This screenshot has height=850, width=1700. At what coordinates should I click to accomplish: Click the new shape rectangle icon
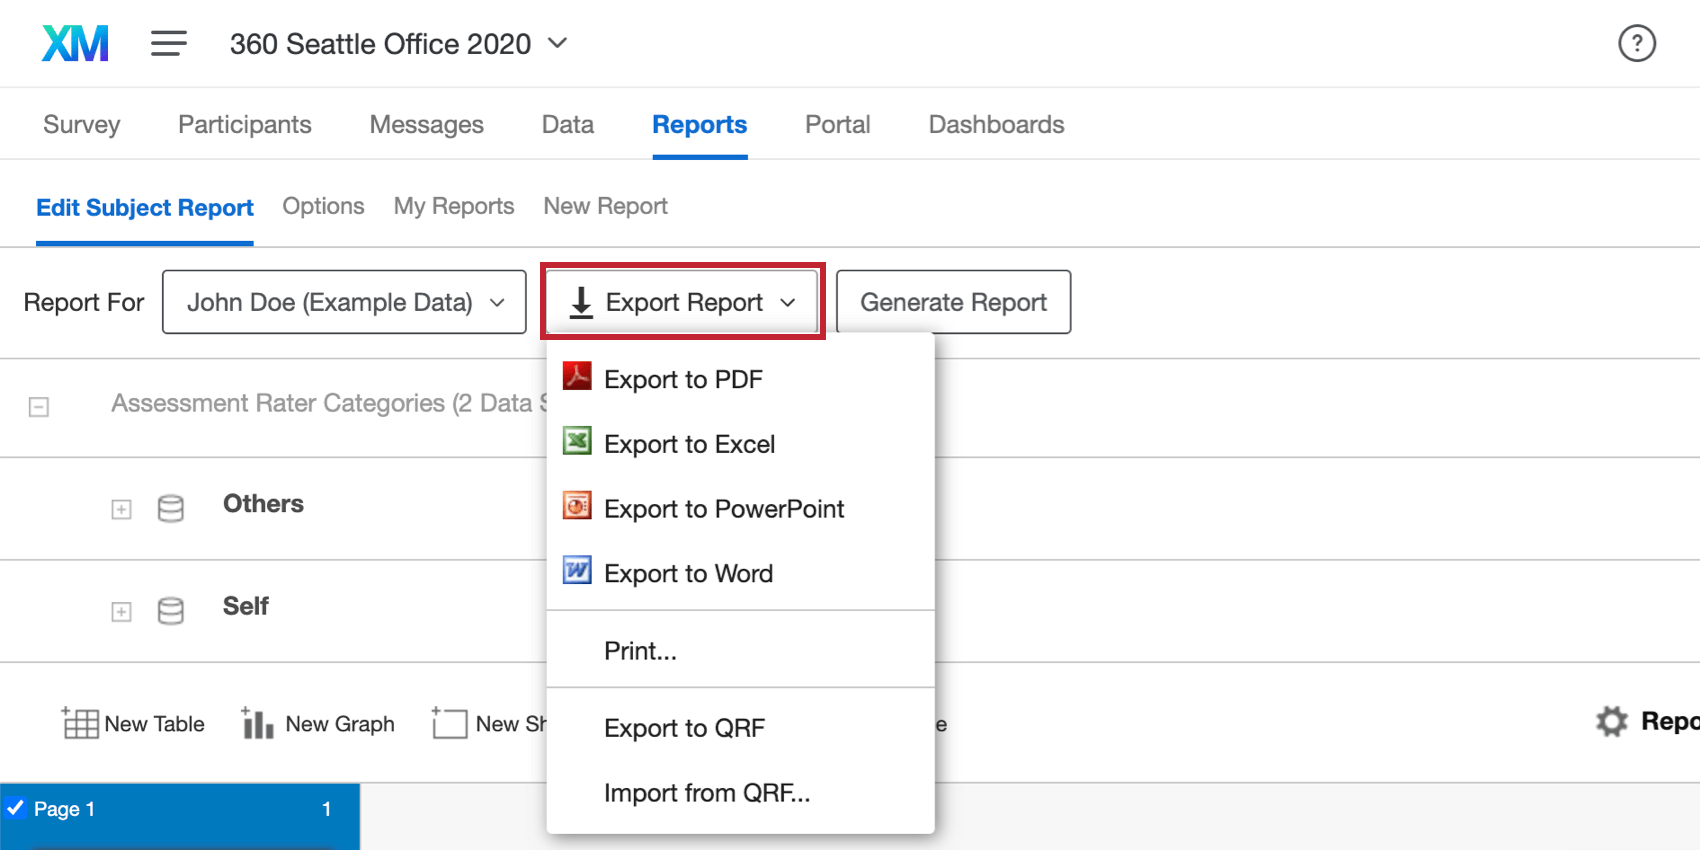pos(449,722)
